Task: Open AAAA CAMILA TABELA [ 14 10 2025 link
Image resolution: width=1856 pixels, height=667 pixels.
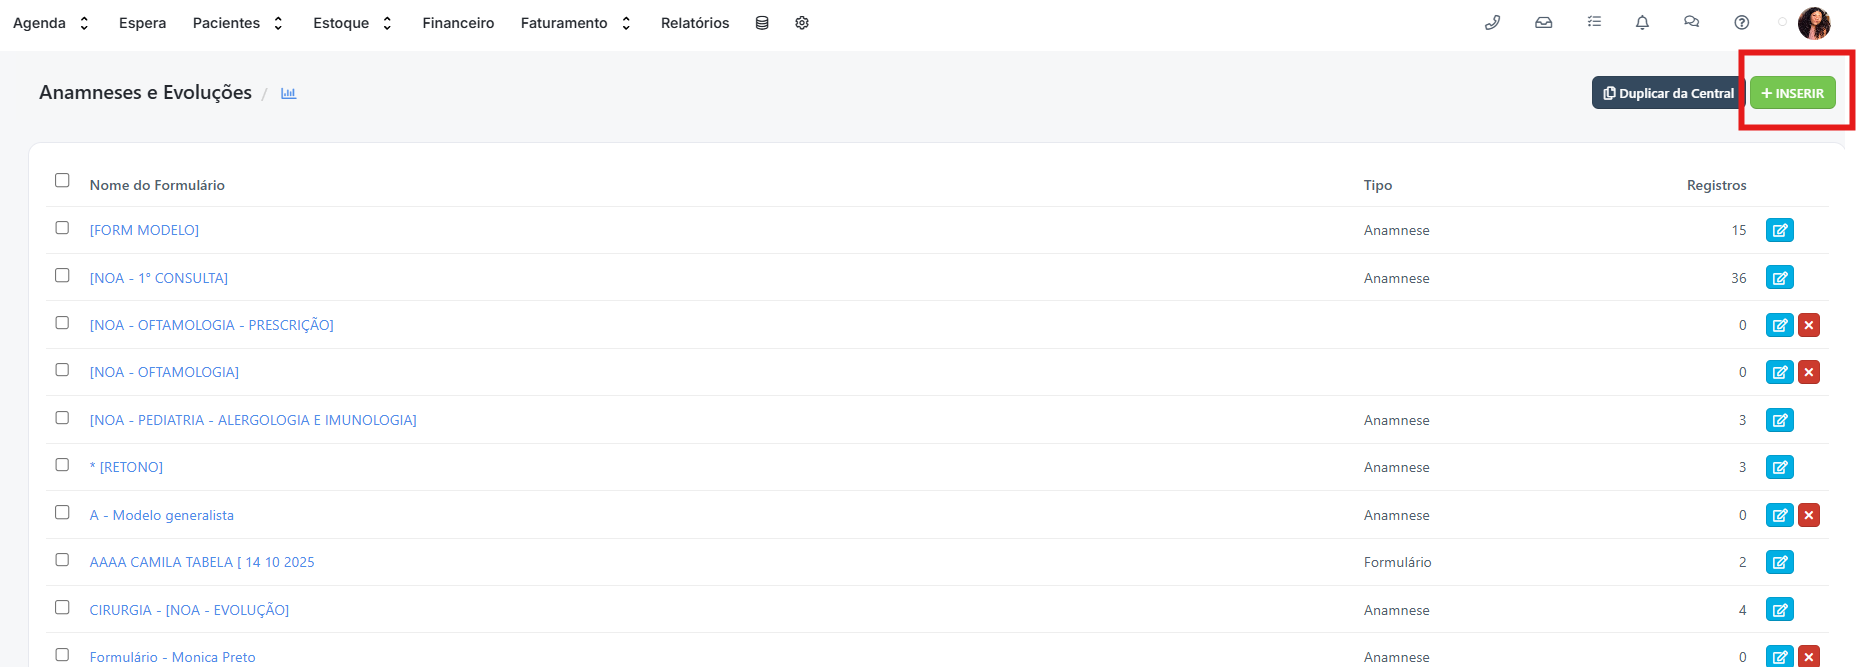Action: pos(202,562)
